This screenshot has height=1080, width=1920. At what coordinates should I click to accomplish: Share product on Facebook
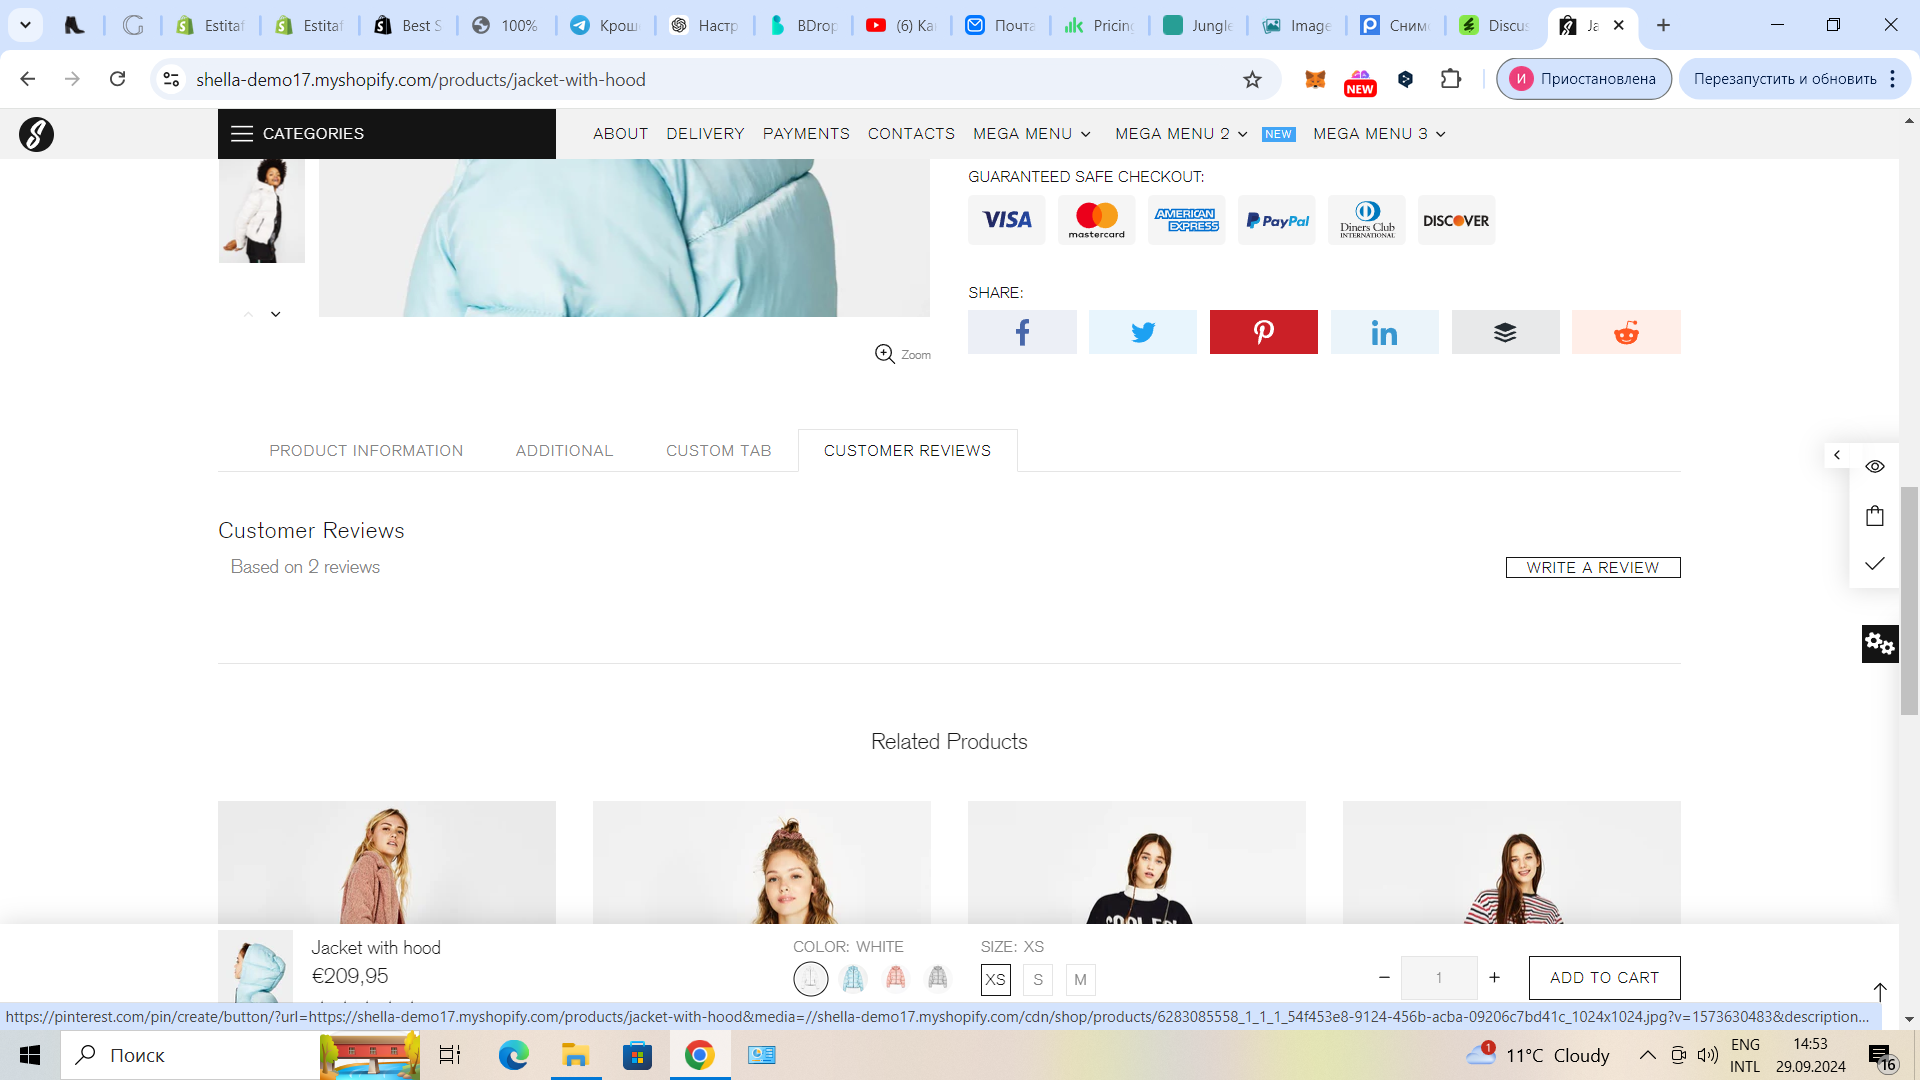1022,332
